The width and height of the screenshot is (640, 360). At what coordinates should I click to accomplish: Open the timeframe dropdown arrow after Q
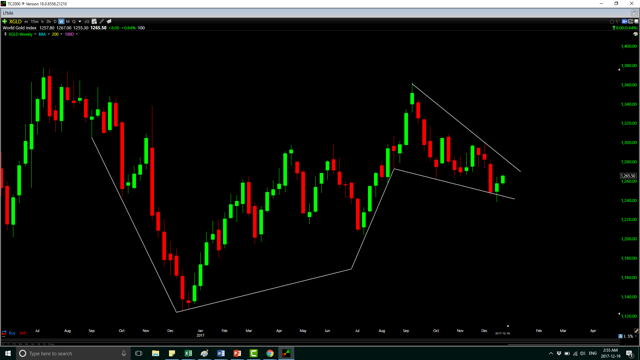pos(80,21)
